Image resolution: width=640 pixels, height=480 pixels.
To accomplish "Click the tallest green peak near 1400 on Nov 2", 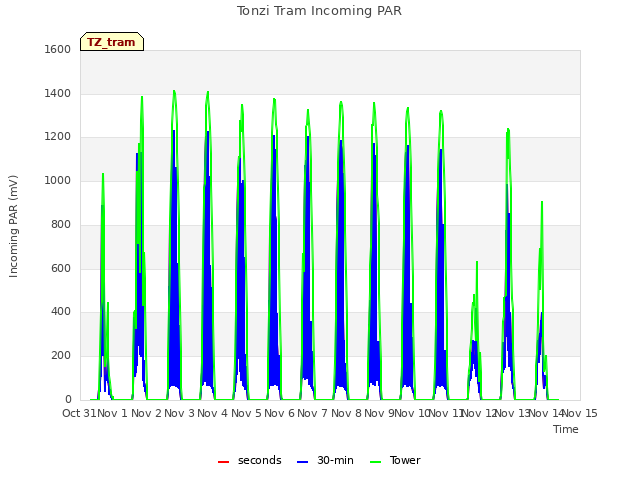I will (174, 91).
